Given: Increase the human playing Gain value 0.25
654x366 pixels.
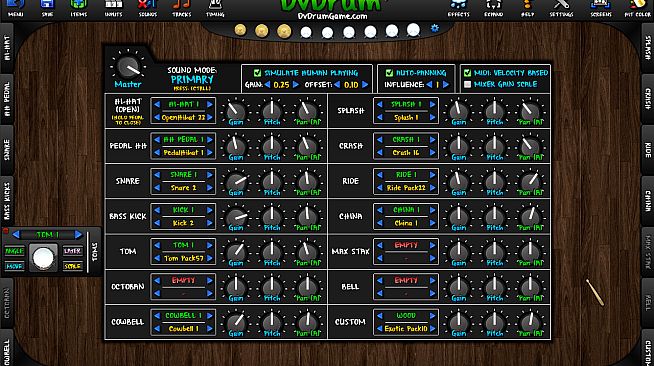Looking at the screenshot, I should point(296,85).
